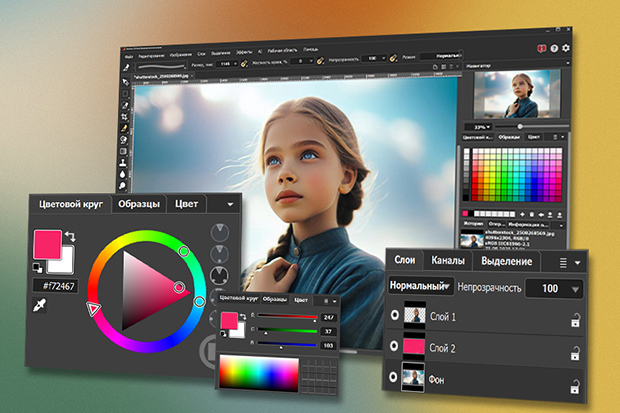This screenshot has height=413, width=620.
Task: Select the rectangular selection tool
Action: [x=125, y=94]
